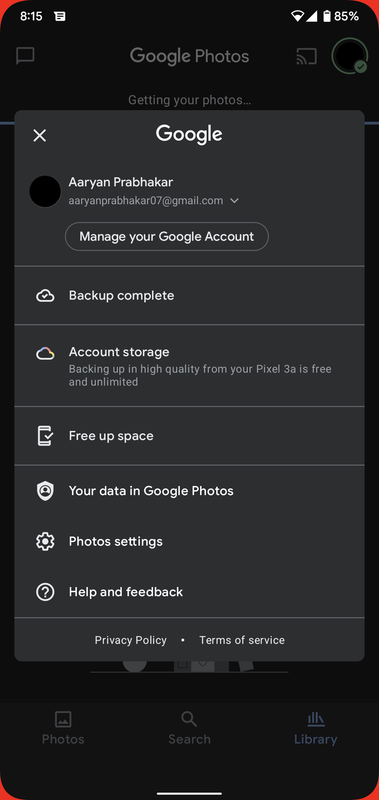Tap the Free up space phone icon

[x=45, y=436]
